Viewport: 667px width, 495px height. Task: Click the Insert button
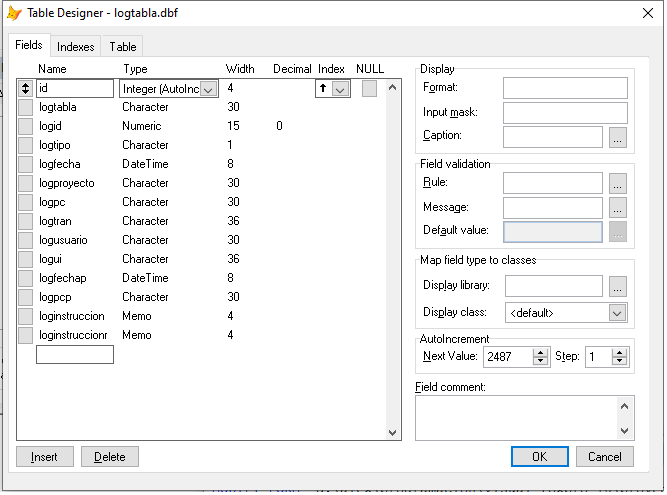44,457
